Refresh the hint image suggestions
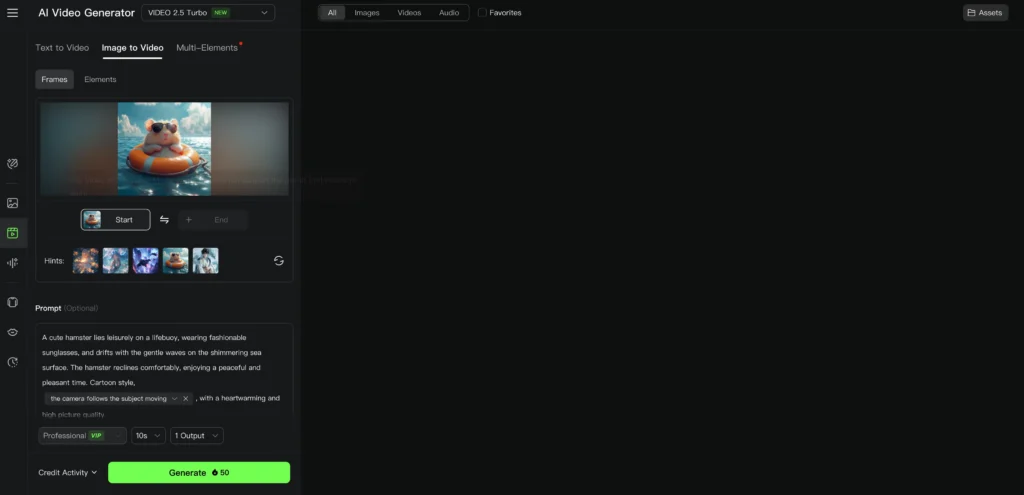The height and width of the screenshot is (495, 1024). (x=279, y=261)
